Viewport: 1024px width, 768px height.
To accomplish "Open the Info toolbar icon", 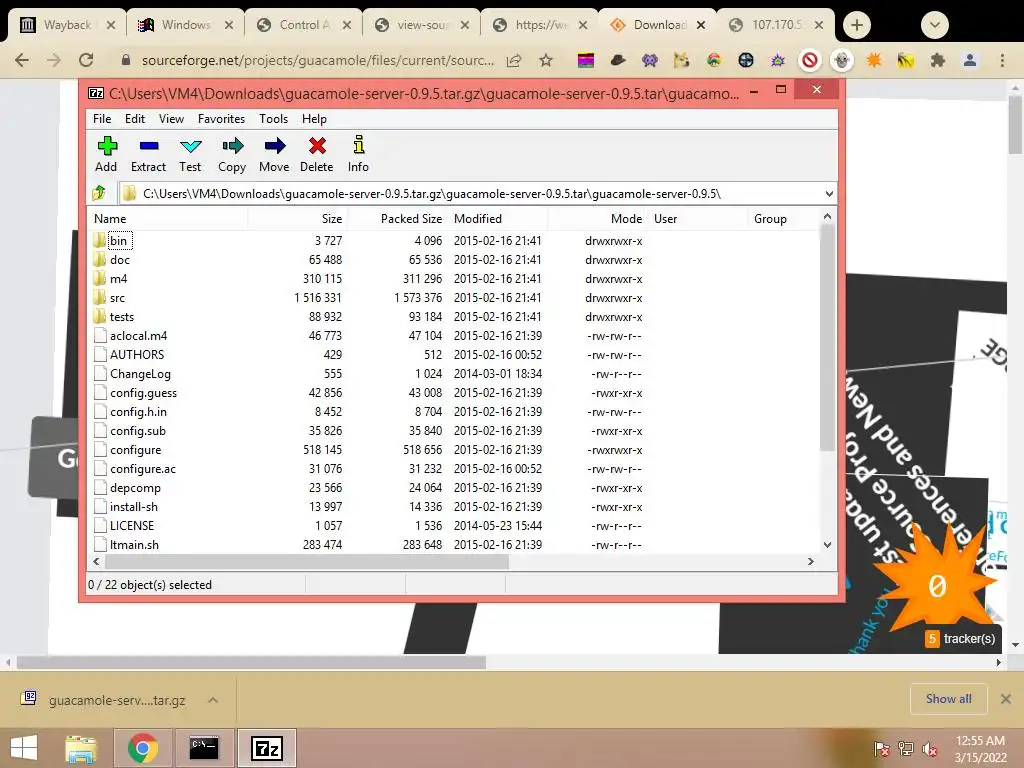I will click(x=359, y=154).
